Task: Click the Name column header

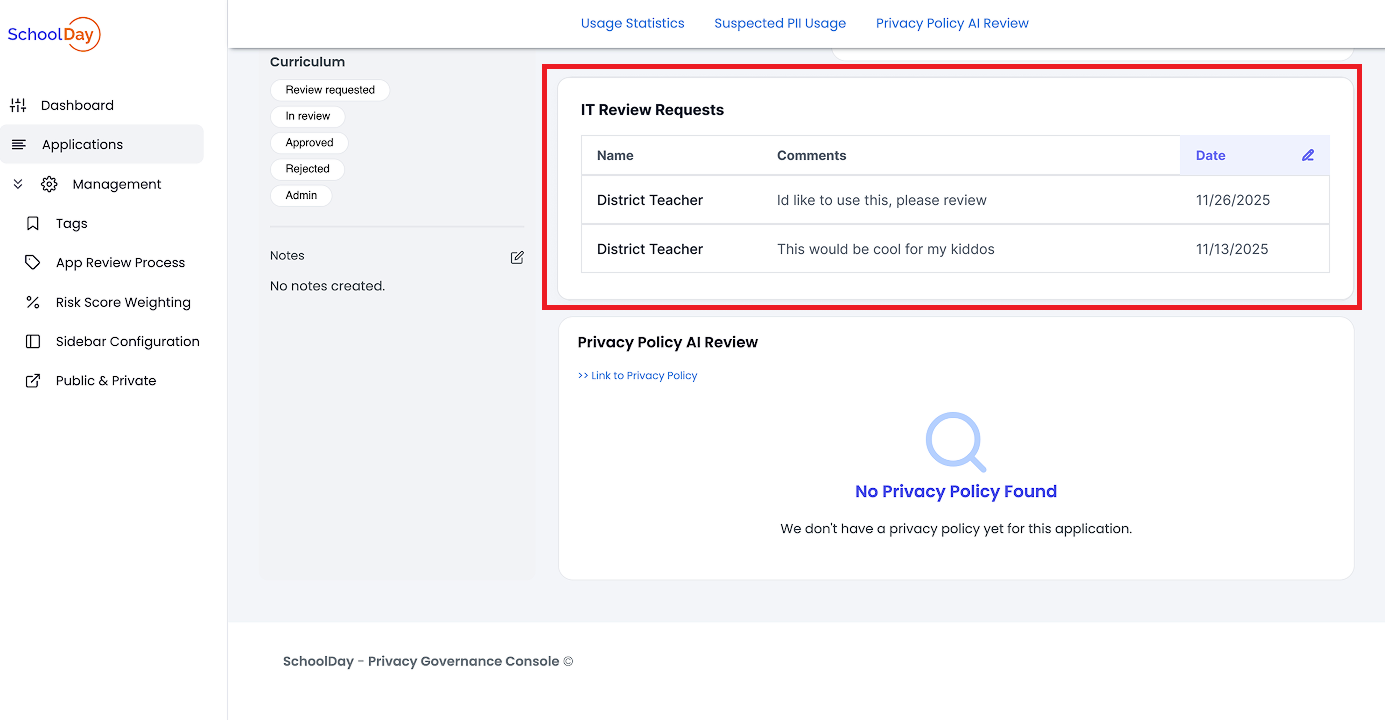Action: pyautogui.click(x=615, y=155)
